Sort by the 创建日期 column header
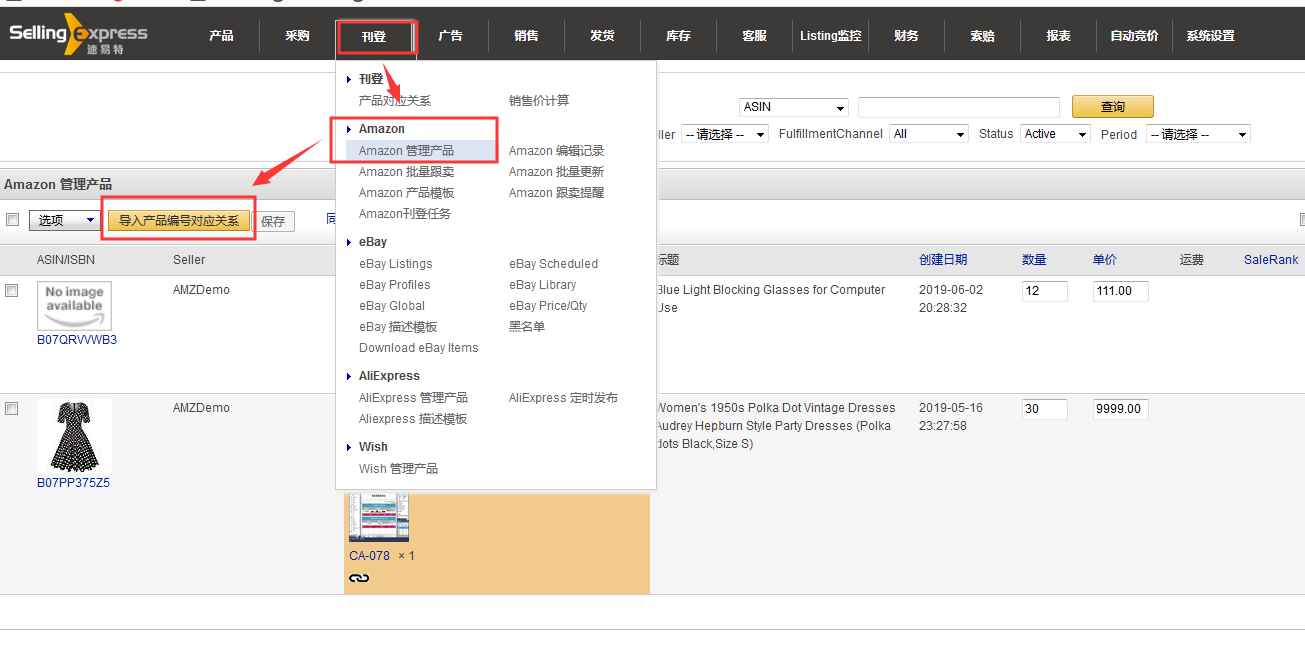Viewport: 1305px width, 656px height. (x=943, y=260)
